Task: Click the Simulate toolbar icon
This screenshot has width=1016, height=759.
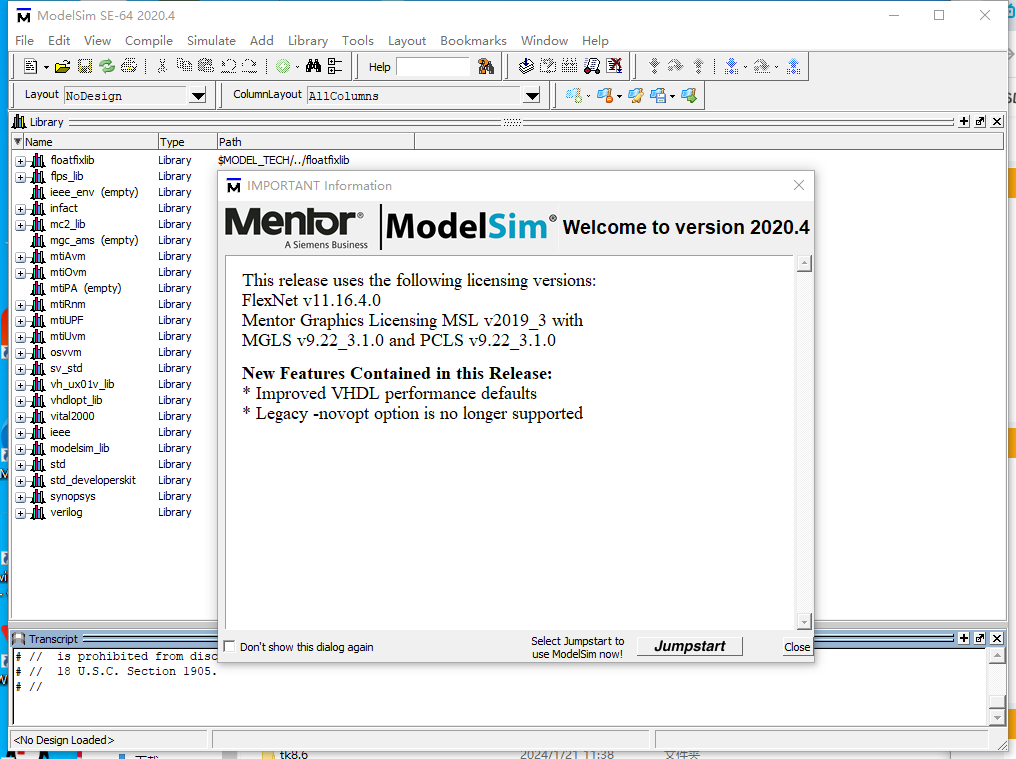Action: point(592,66)
